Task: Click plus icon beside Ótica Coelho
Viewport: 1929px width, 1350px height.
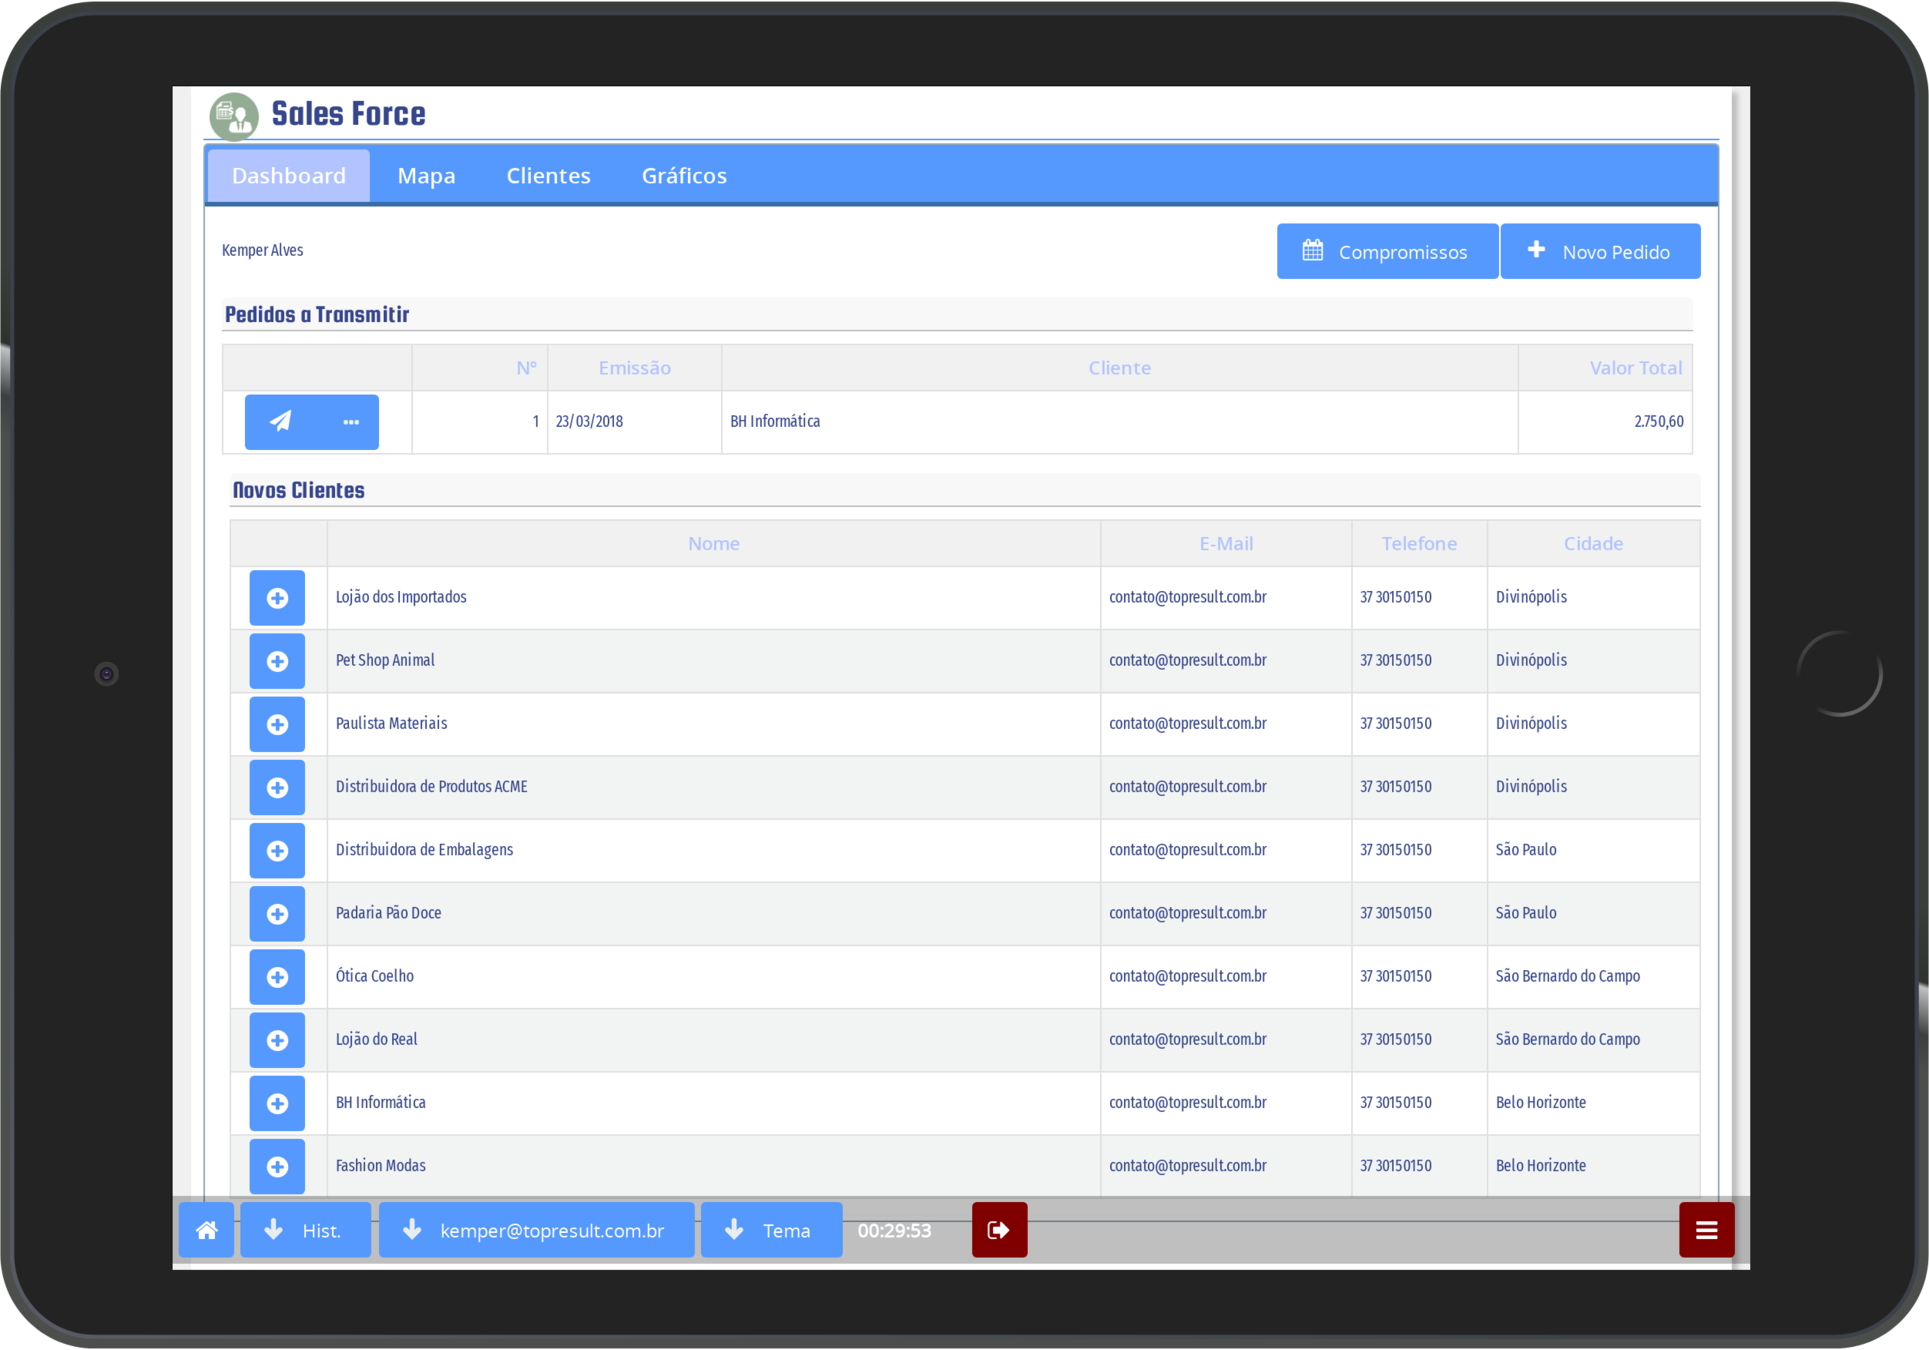Action: 277,977
